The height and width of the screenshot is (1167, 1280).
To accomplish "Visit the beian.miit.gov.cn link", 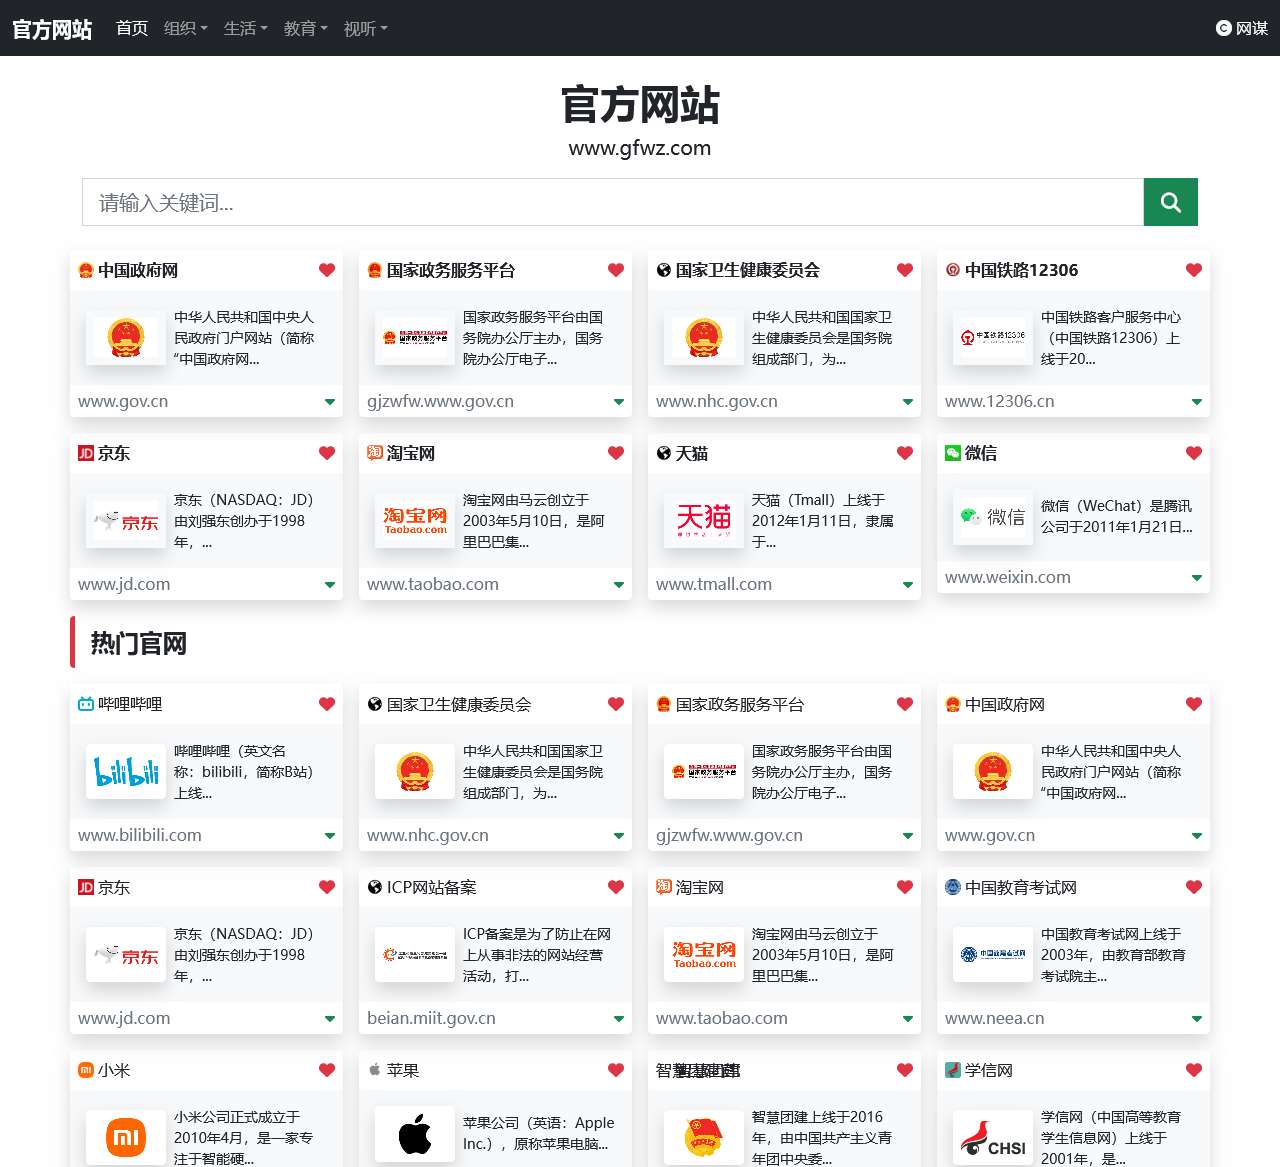I will click(431, 1018).
